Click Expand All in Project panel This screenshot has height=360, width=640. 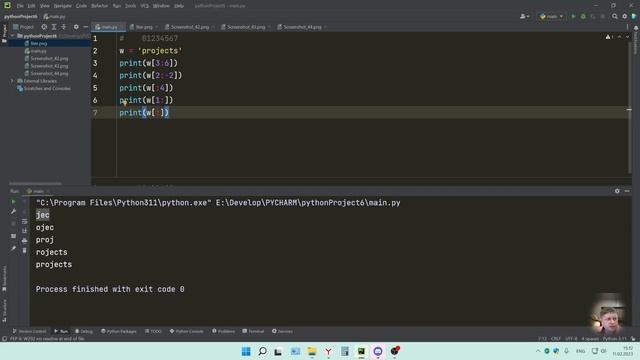(x=54, y=27)
